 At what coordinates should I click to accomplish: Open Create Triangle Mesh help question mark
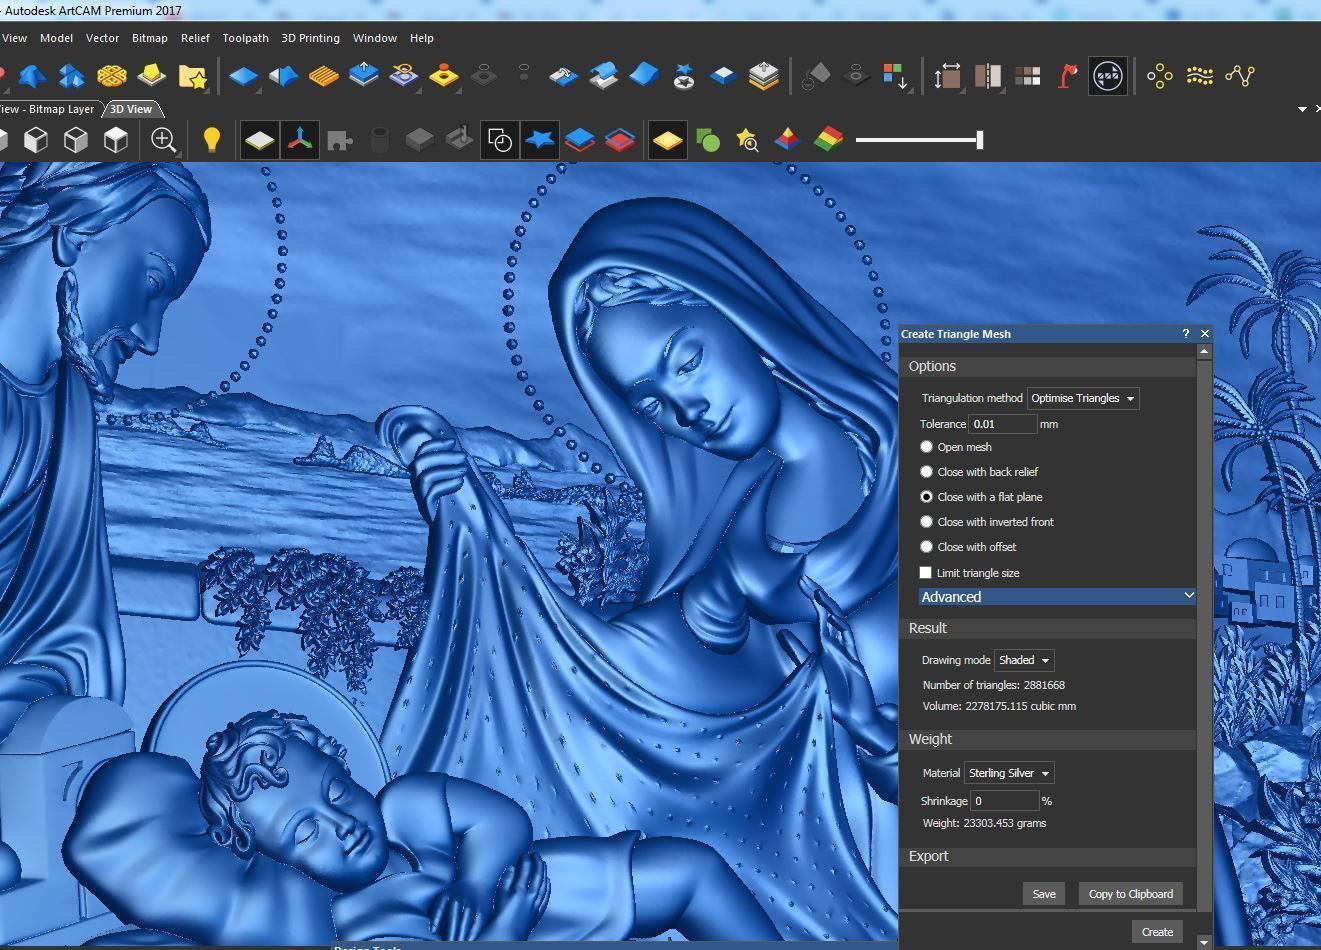pyautogui.click(x=1186, y=334)
